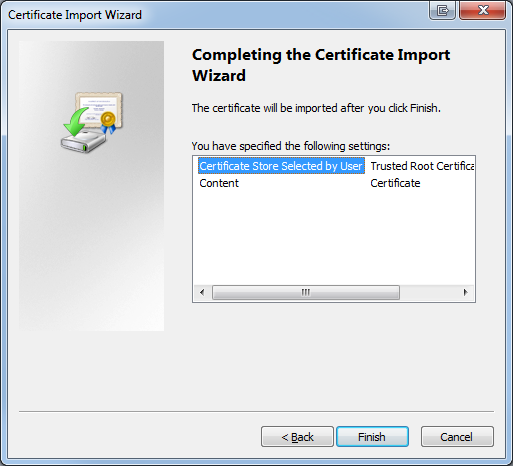Cancel the Certificate Import Wizard
The height and width of the screenshot is (466, 513).
coord(457,436)
